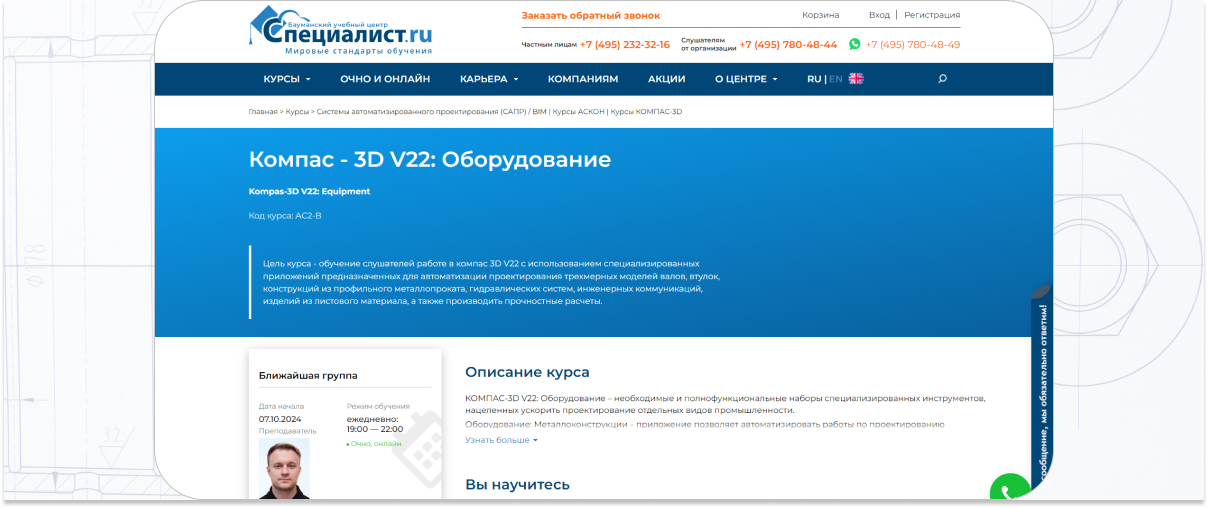Select EN language option
This screenshot has height=508, width=1208.
click(x=836, y=79)
